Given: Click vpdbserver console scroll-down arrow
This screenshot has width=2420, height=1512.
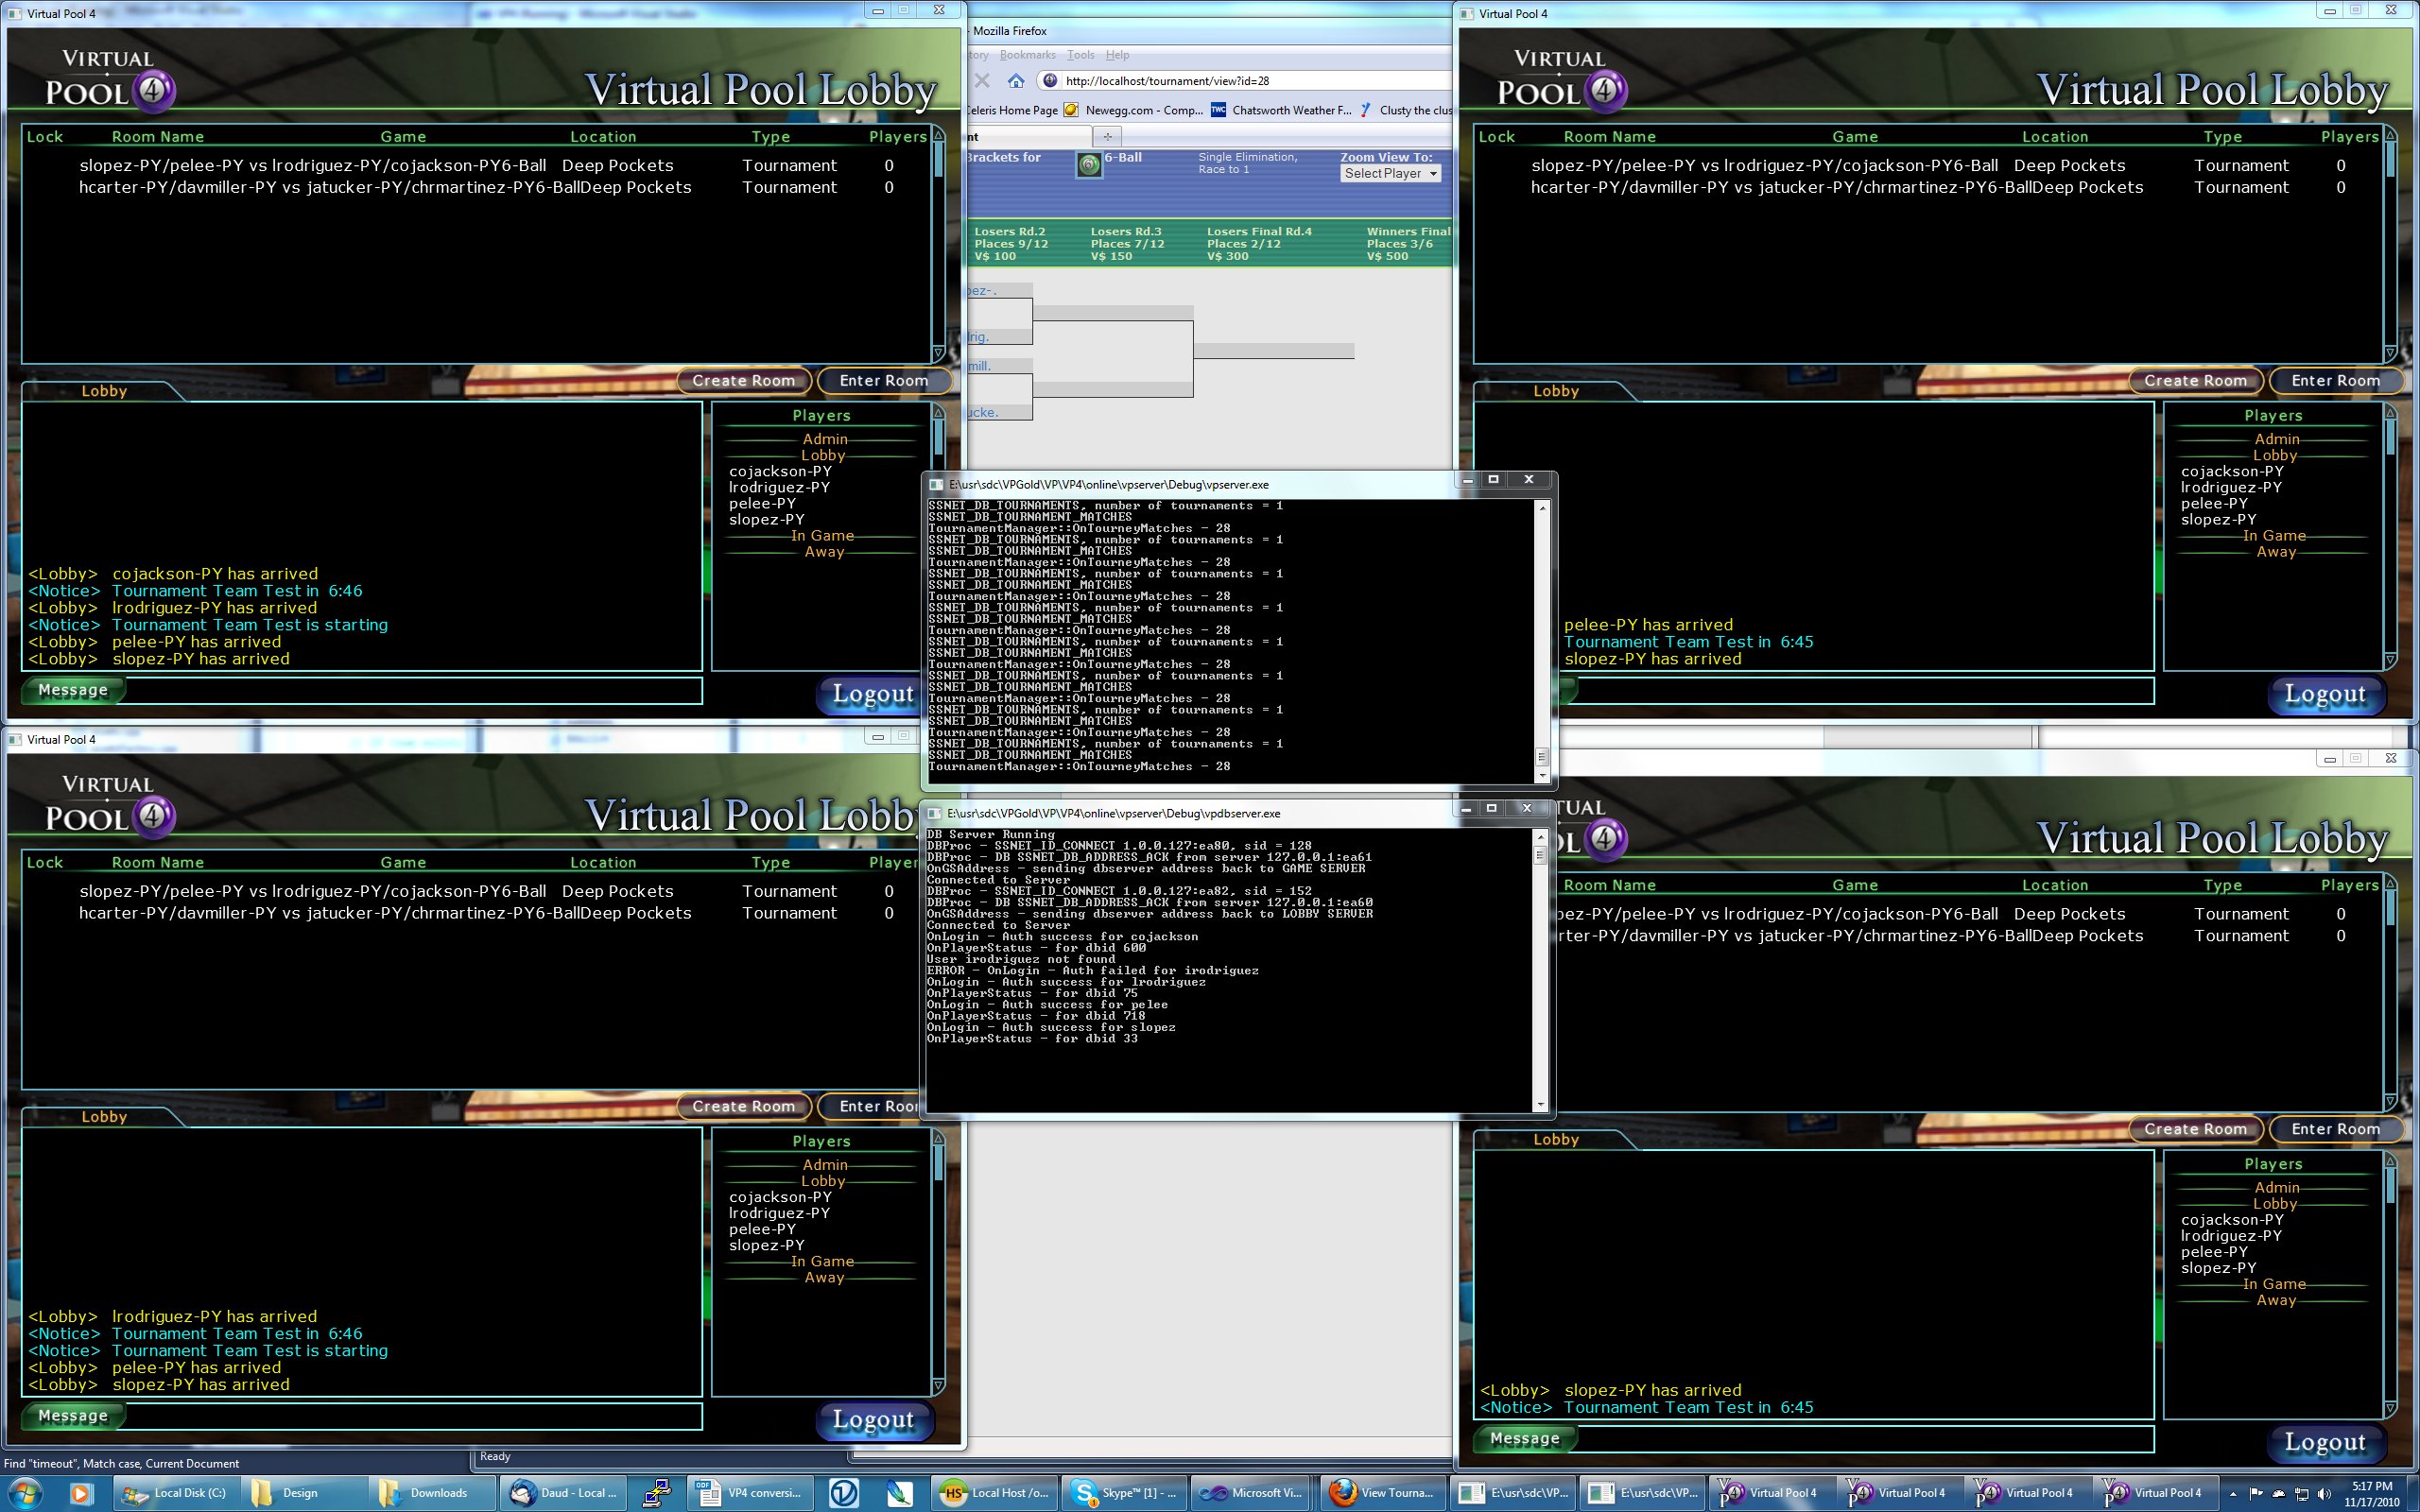Looking at the screenshot, I should tap(1539, 1104).
